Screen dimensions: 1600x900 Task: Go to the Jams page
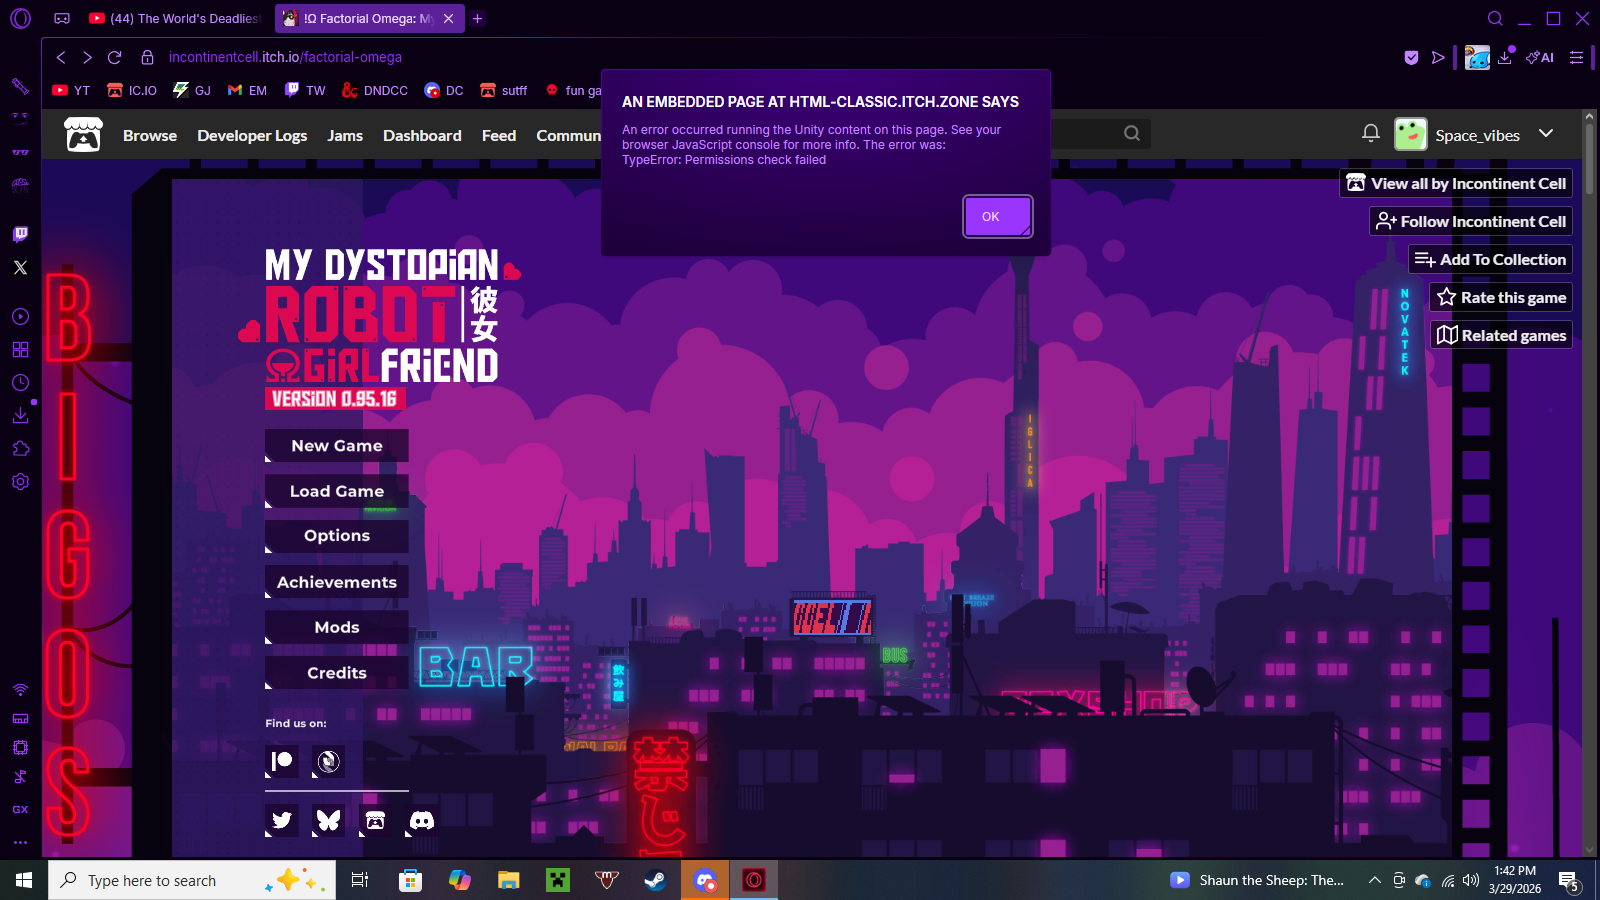(345, 135)
